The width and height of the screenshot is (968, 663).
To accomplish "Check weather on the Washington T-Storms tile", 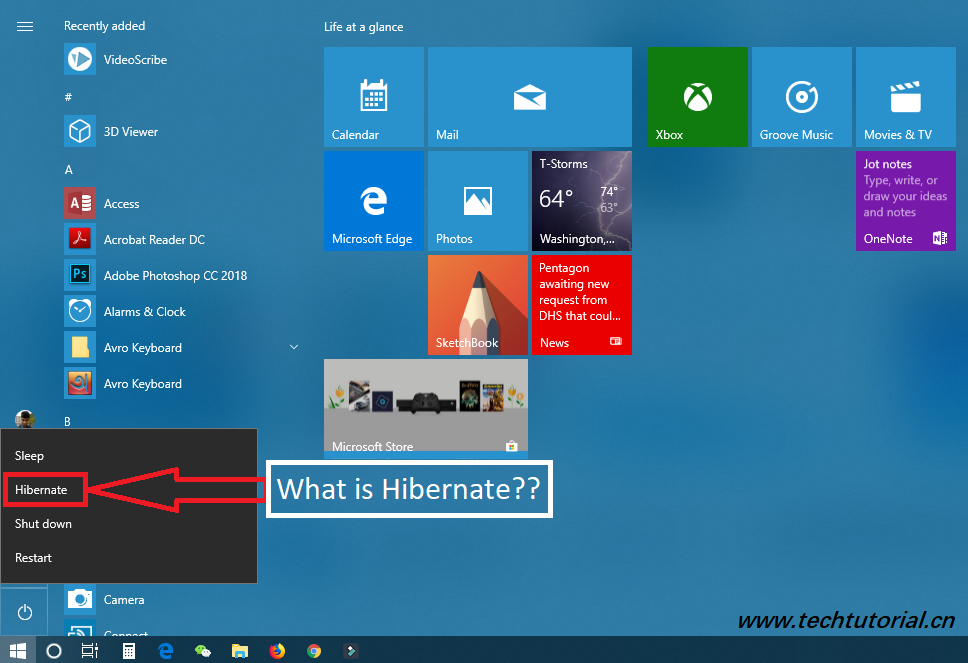I will [581, 200].
